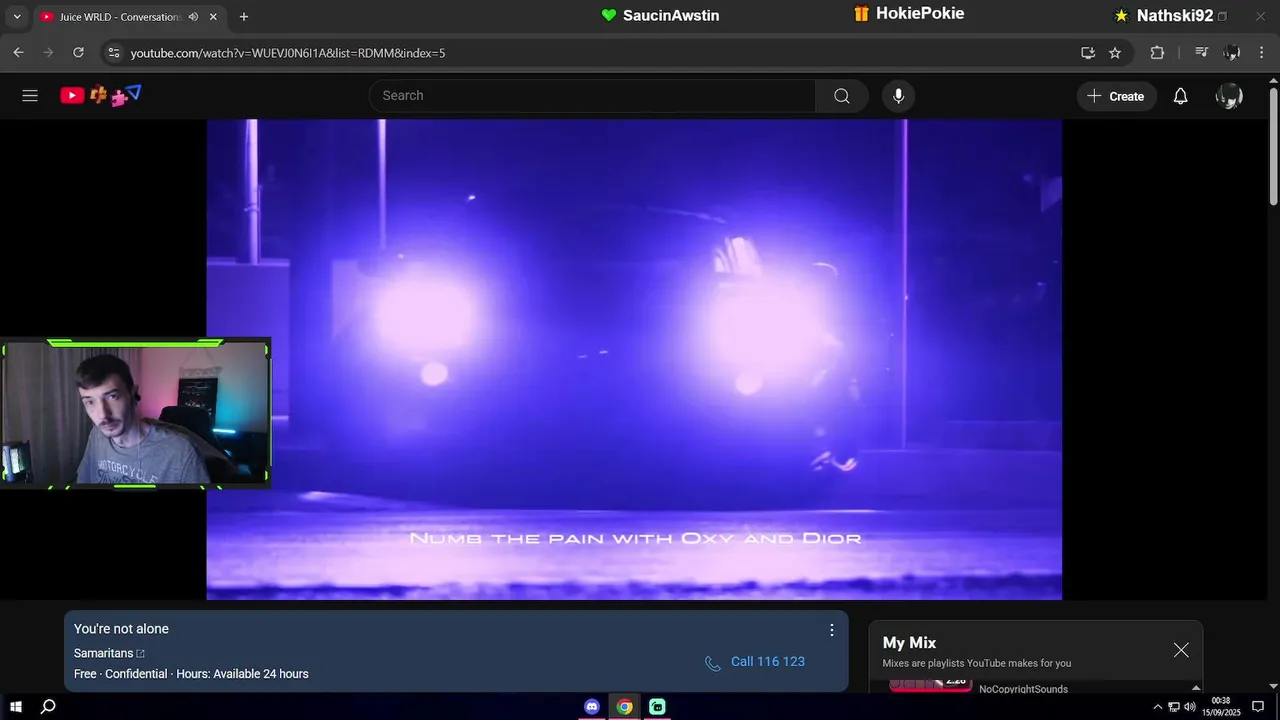
Task: Open a new browser tab
Action: [244, 17]
